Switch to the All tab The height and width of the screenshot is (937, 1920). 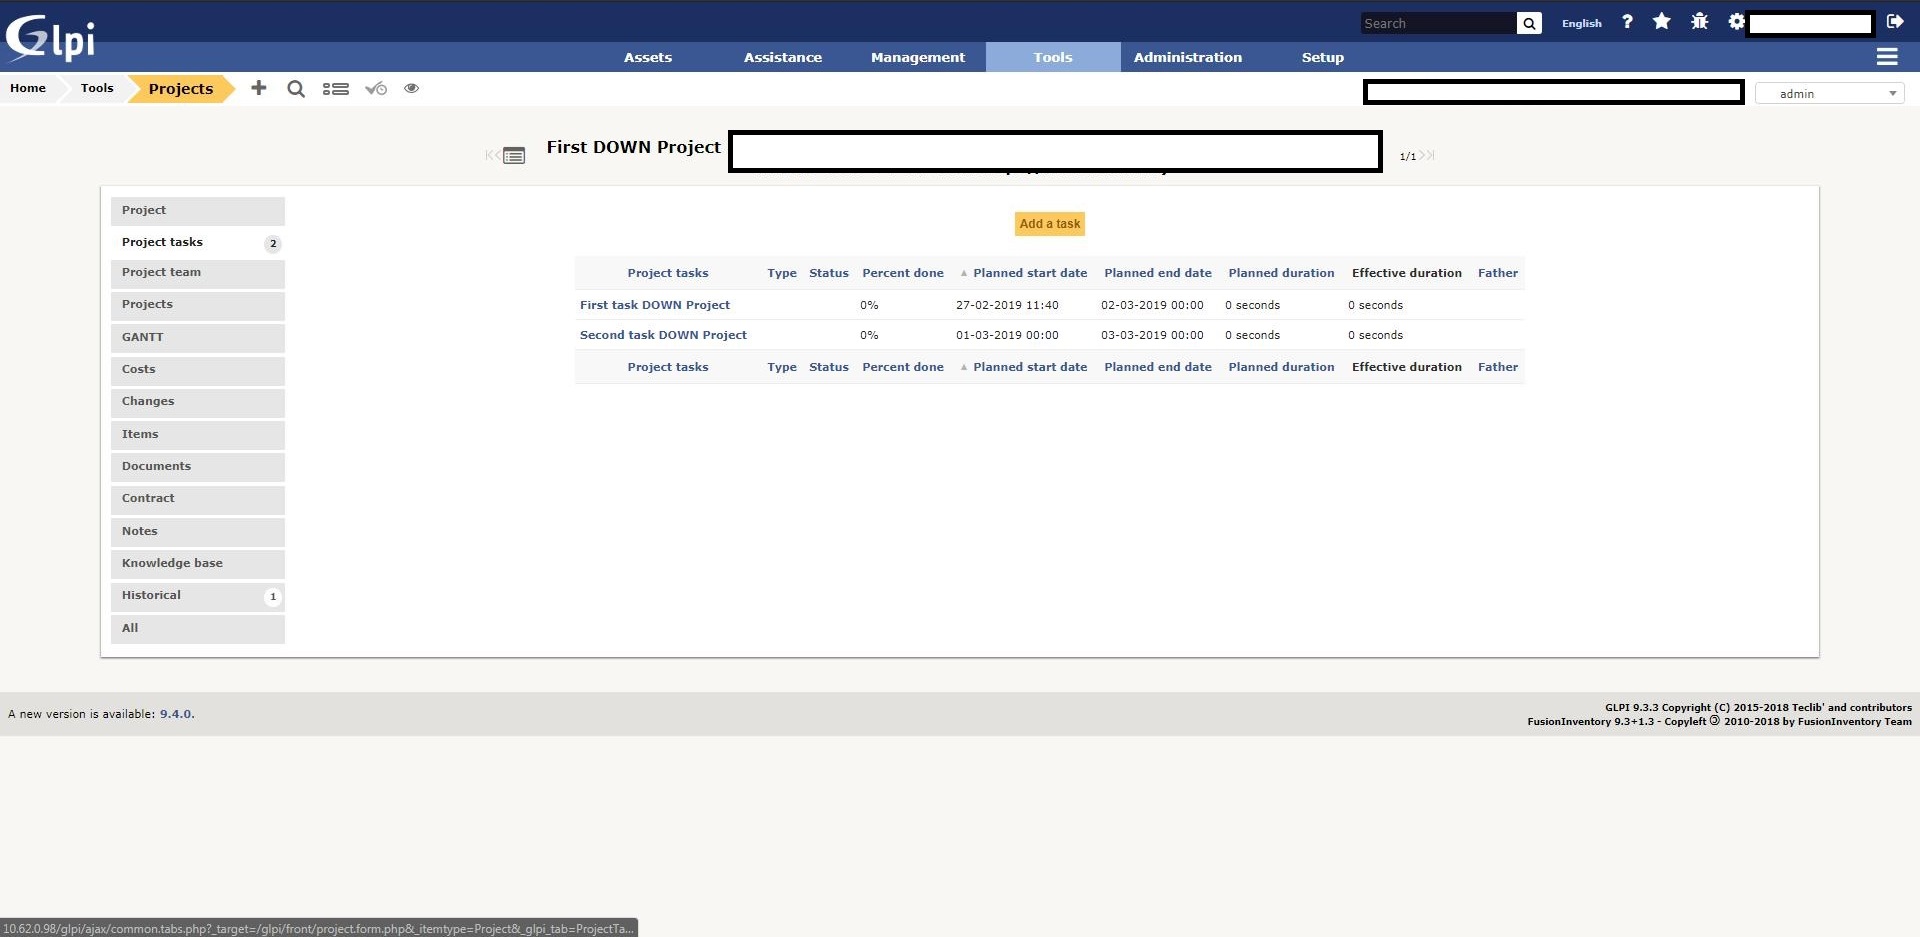point(198,629)
